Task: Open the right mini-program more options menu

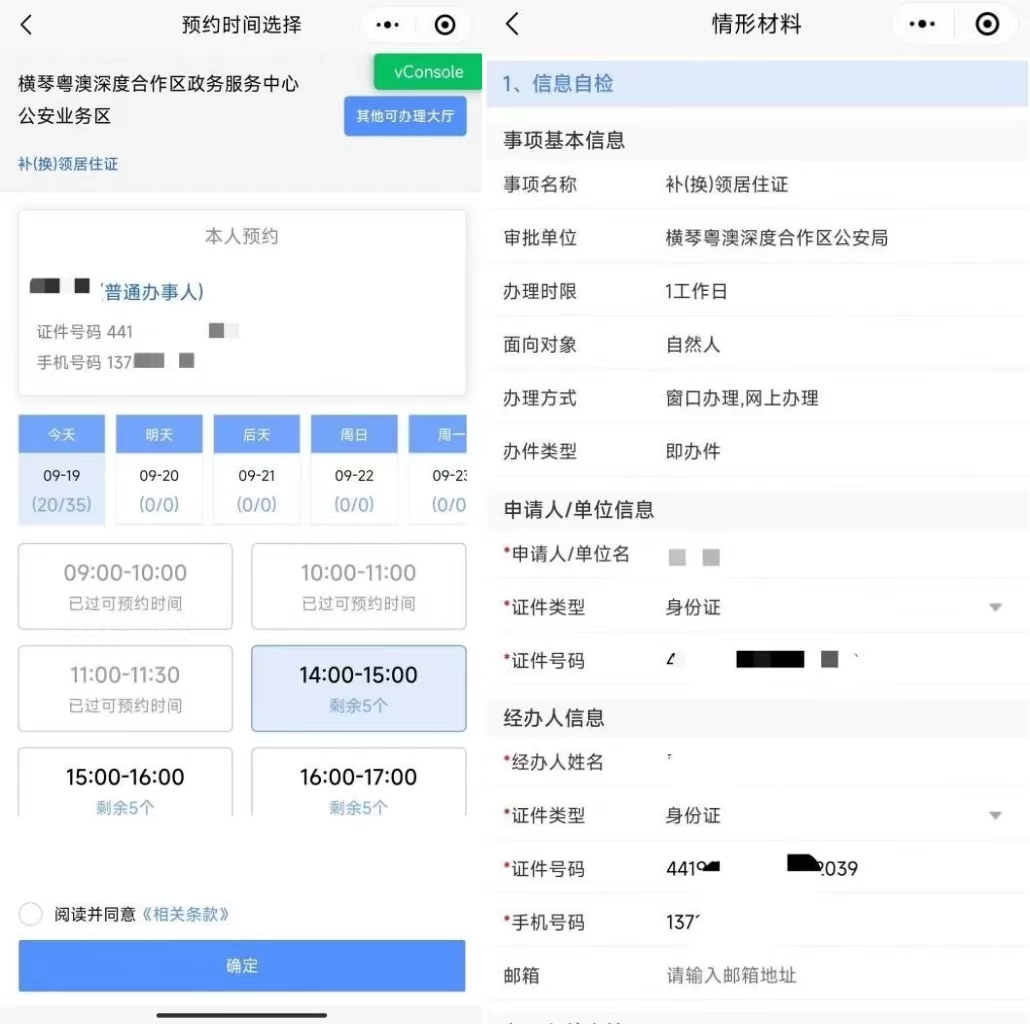Action: coord(921,25)
